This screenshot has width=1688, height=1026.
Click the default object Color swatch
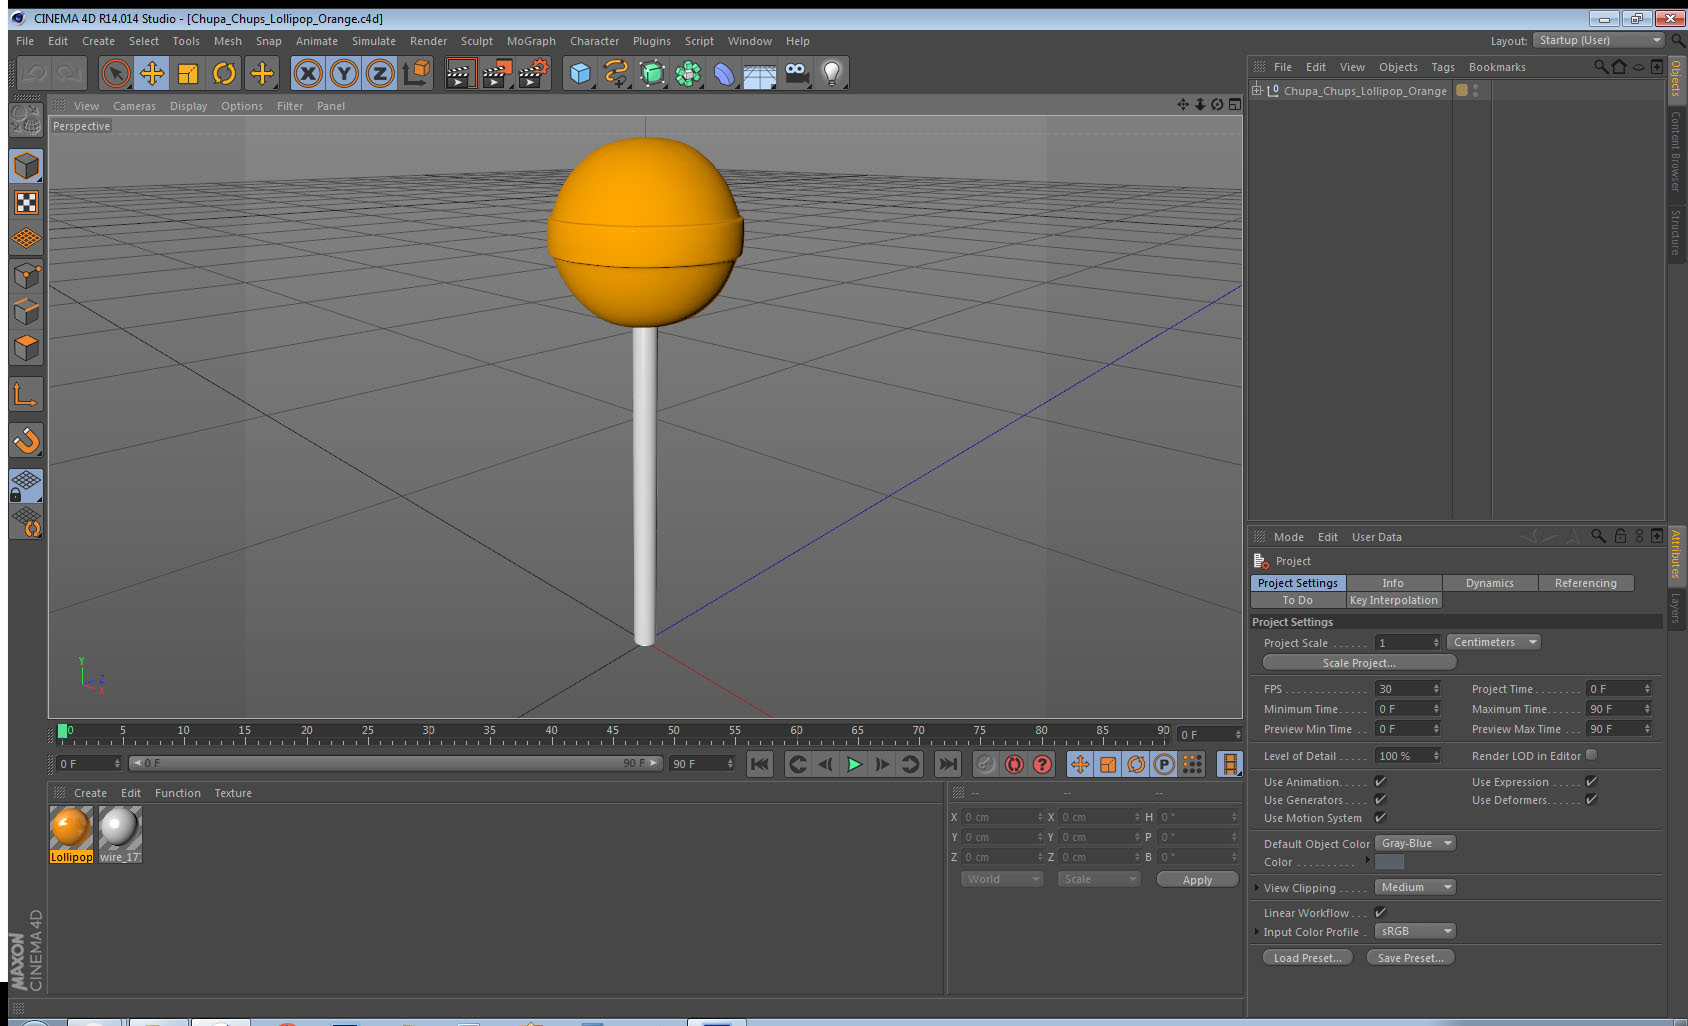(1389, 862)
